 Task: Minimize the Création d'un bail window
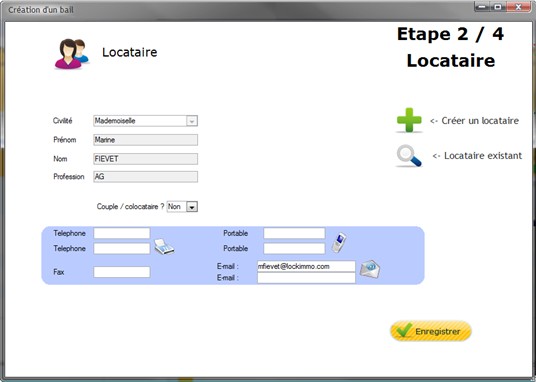point(482,7)
